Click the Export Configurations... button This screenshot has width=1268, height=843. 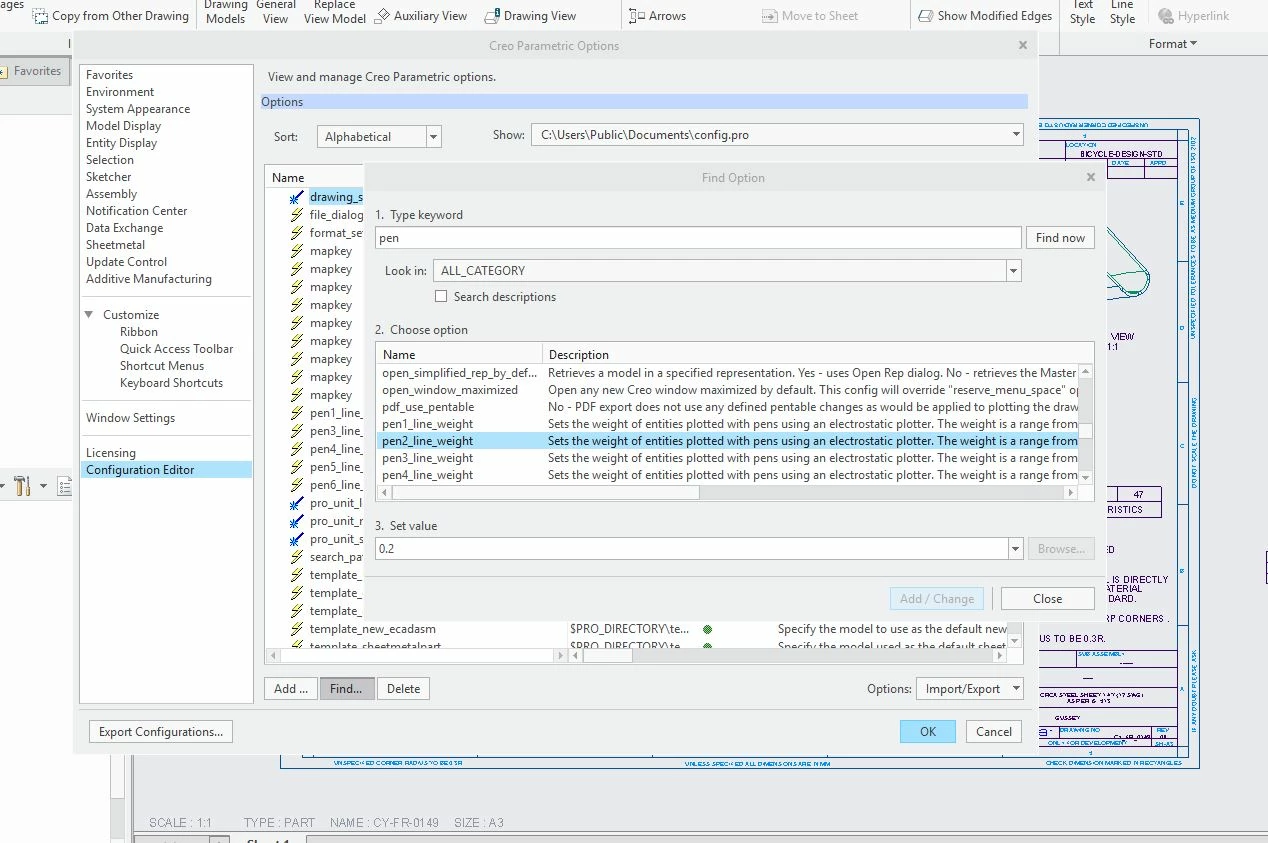[161, 732]
